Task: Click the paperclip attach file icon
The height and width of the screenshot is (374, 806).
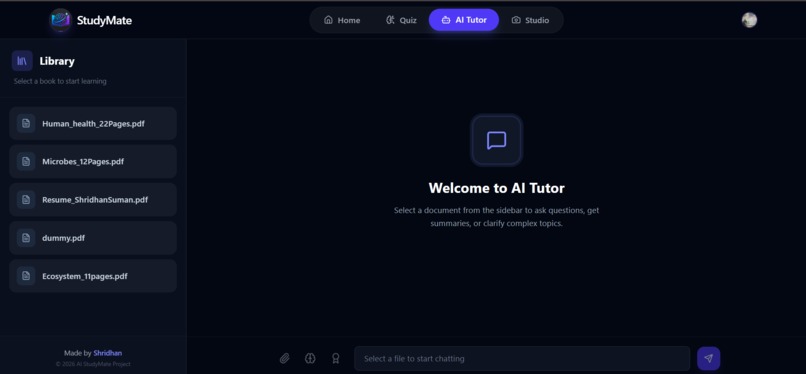Action: tap(284, 358)
